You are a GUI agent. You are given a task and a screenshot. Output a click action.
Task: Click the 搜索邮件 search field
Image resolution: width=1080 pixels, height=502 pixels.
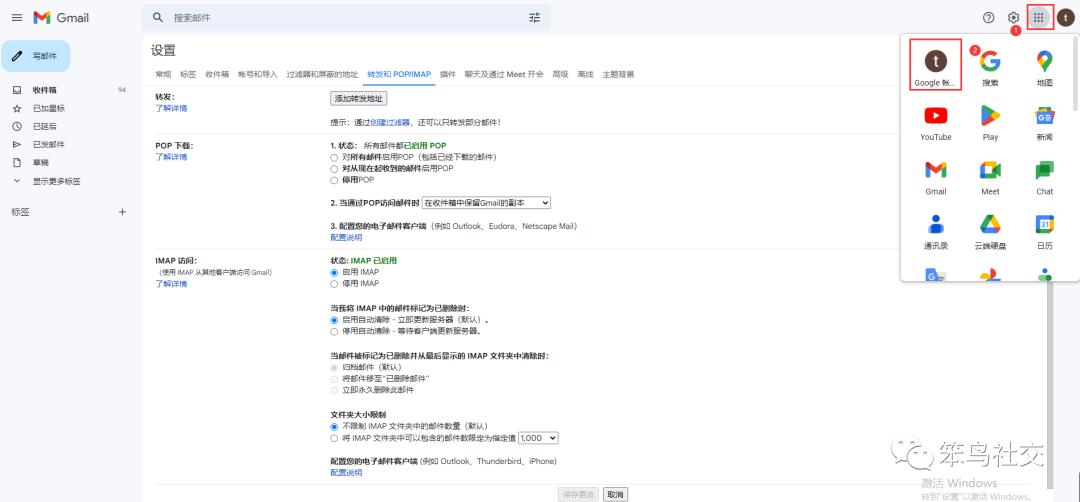340,18
